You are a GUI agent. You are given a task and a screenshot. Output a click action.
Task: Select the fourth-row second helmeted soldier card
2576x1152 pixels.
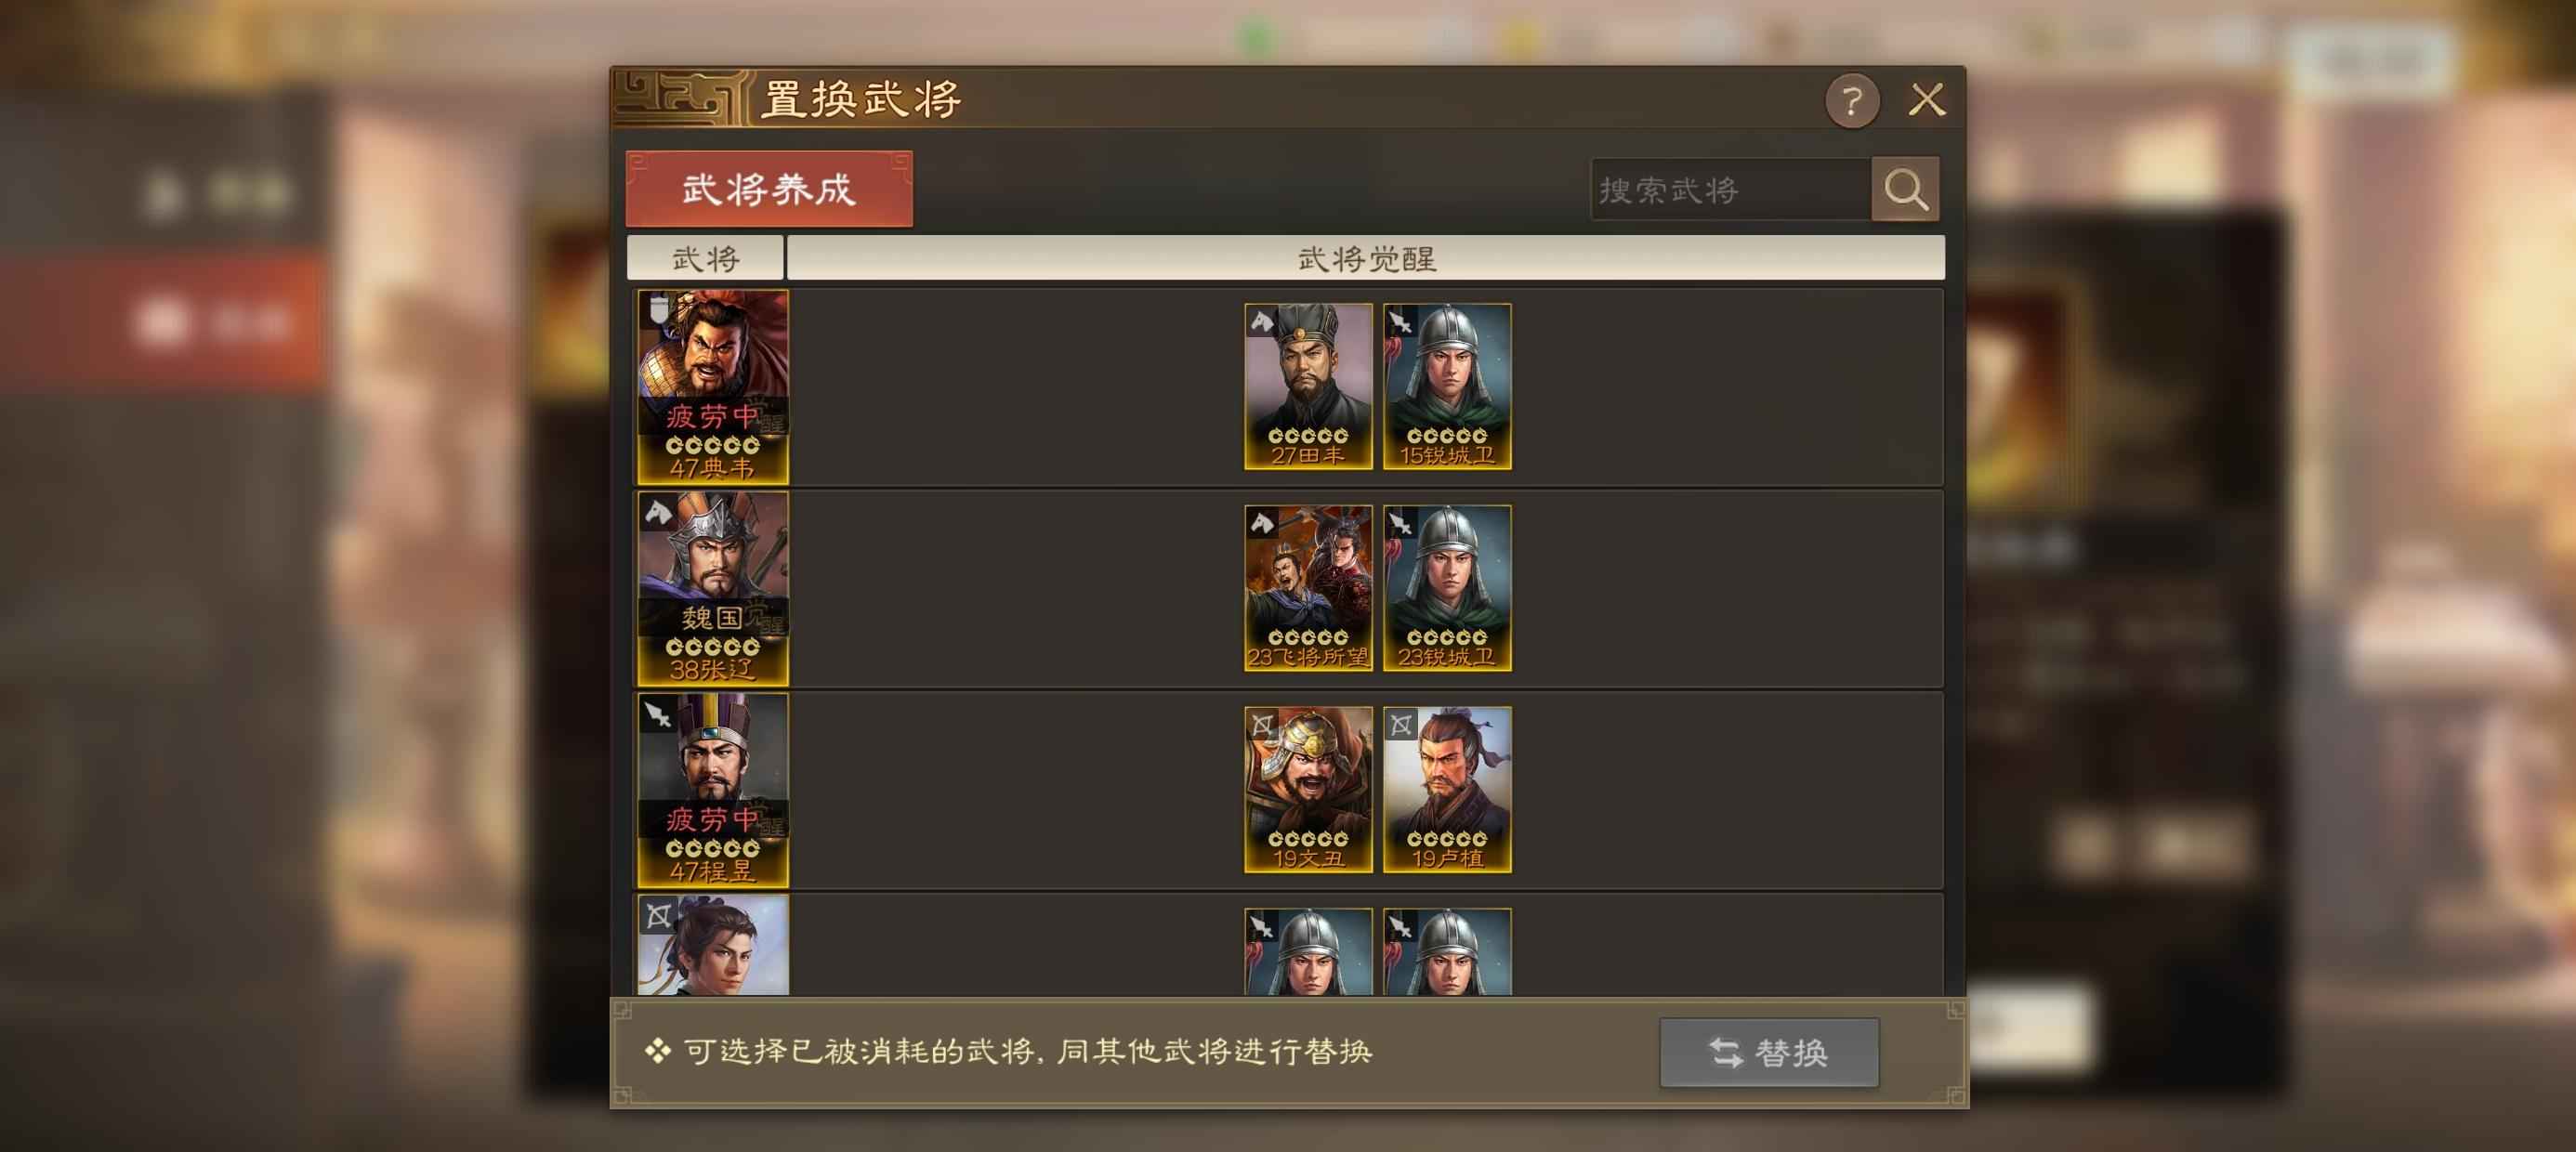pos(1447,952)
